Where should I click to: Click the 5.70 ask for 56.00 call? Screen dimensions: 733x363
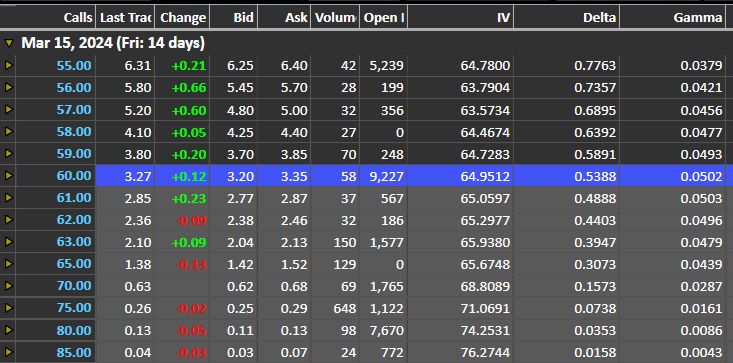[x=294, y=88]
